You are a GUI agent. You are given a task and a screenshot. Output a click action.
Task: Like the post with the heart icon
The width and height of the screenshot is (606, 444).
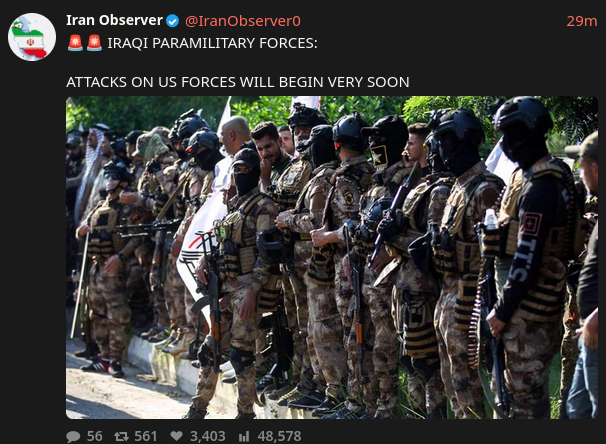(176, 436)
